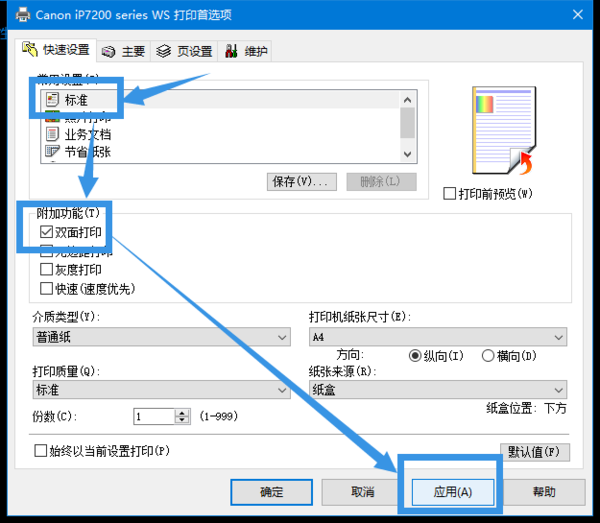Image resolution: width=600 pixels, height=523 pixels.
Task: Select 业务文档 in common settings list
Action: click(220, 134)
